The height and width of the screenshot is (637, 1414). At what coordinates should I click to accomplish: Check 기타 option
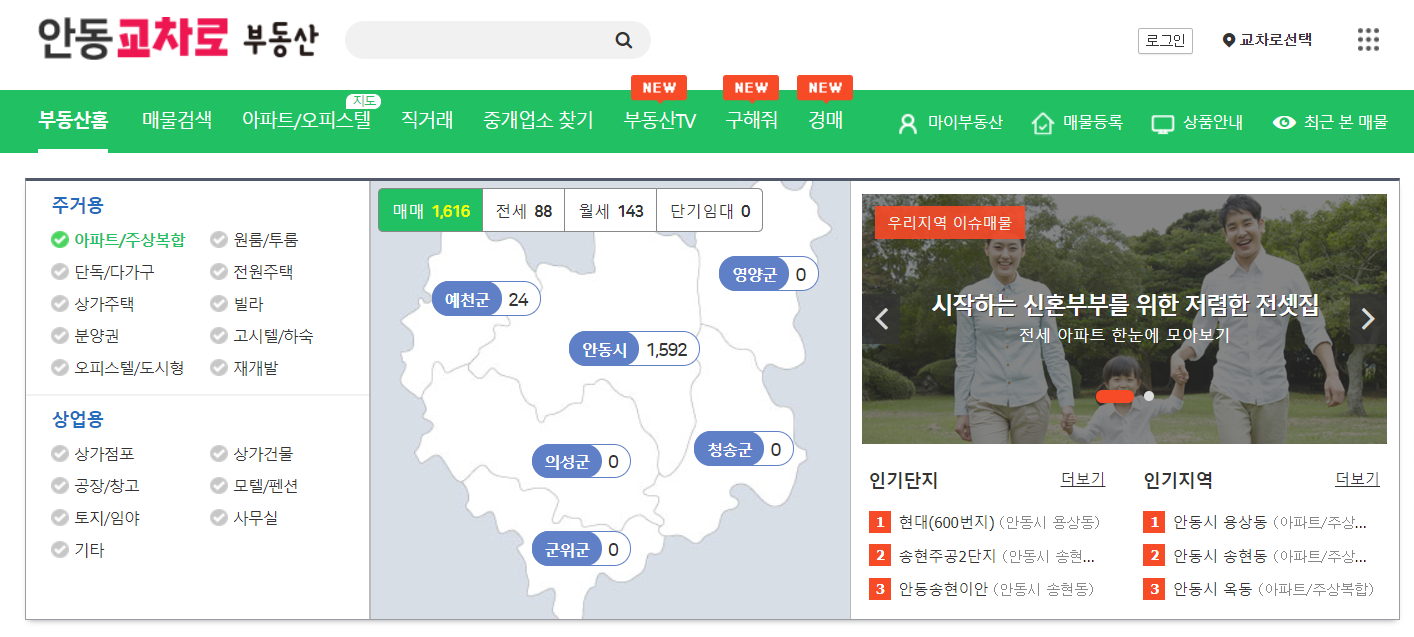tap(77, 550)
